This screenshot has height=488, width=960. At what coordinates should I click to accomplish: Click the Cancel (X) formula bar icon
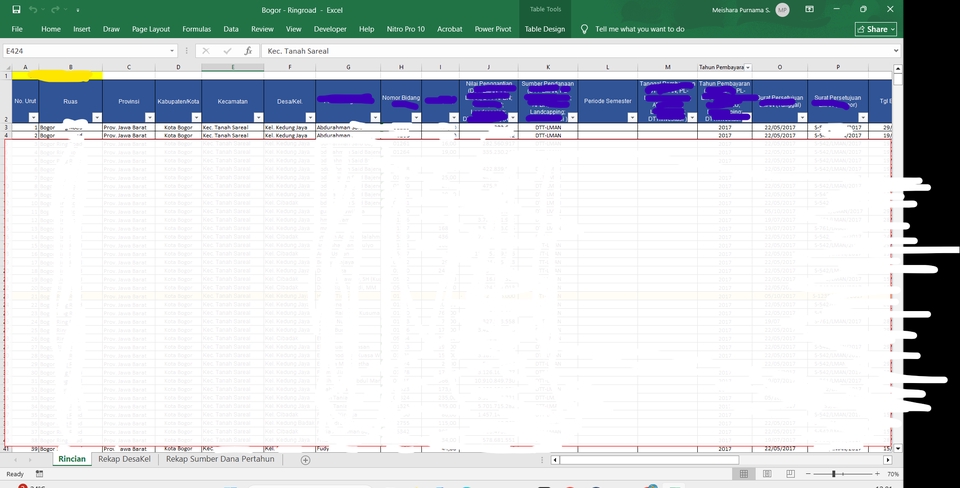click(x=206, y=51)
